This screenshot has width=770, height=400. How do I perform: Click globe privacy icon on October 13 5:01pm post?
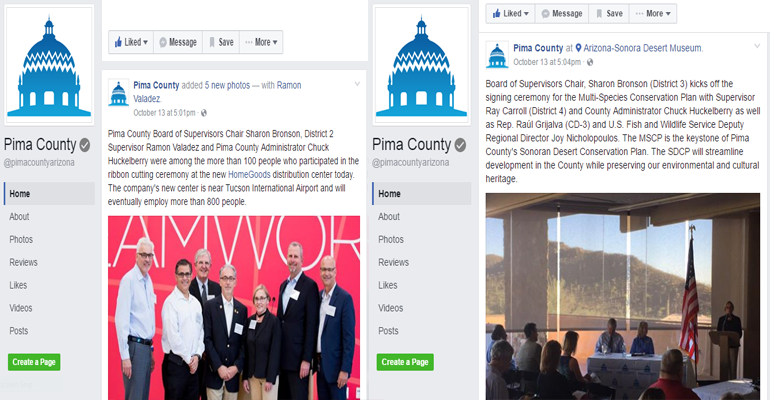pyautogui.click(x=204, y=113)
